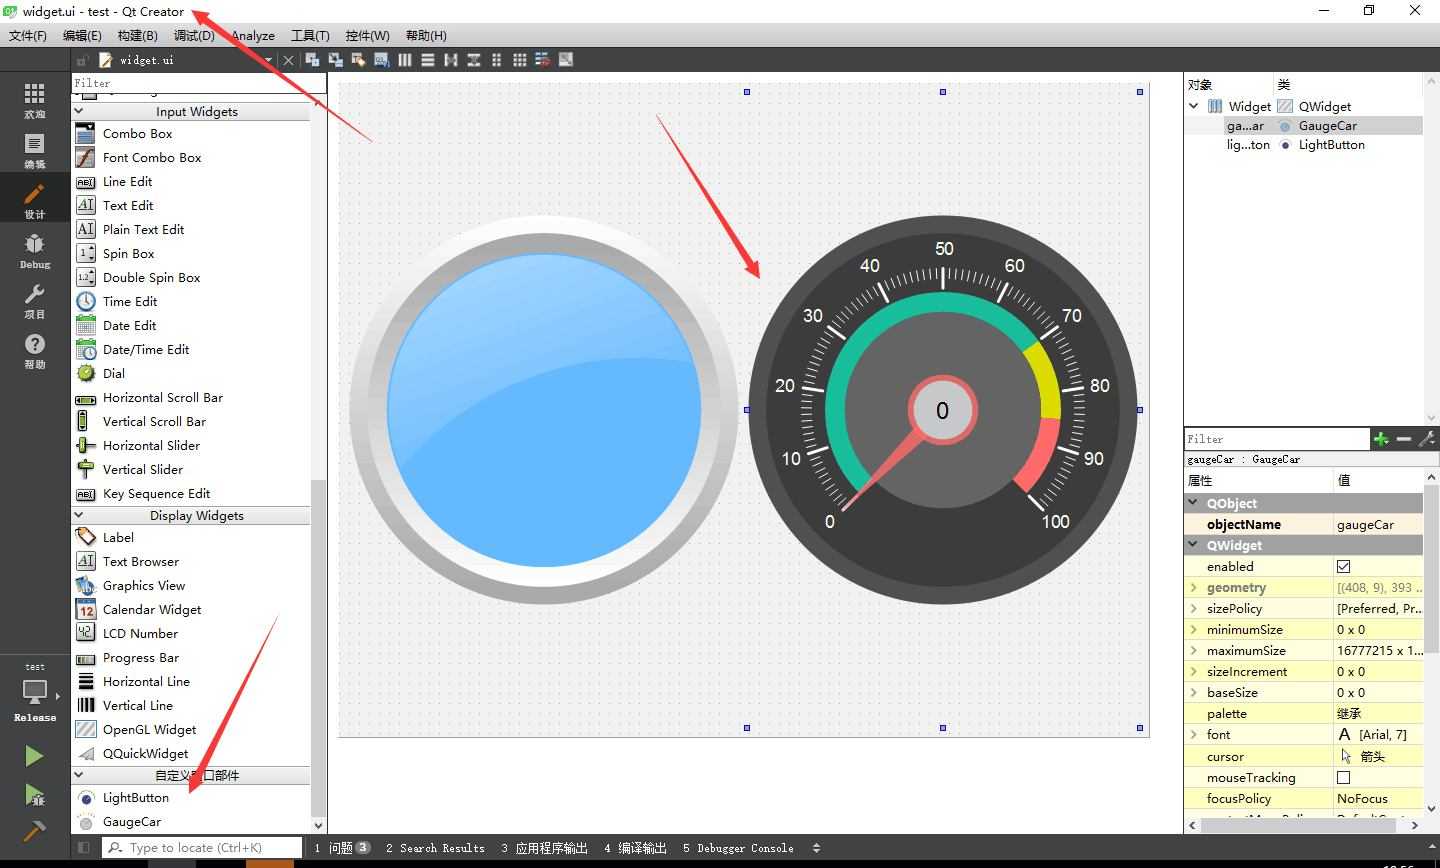The height and width of the screenshot is (868, 1440).
Task: Select the GaugeCar gauge widget on canvas
Action: [942, 409]
